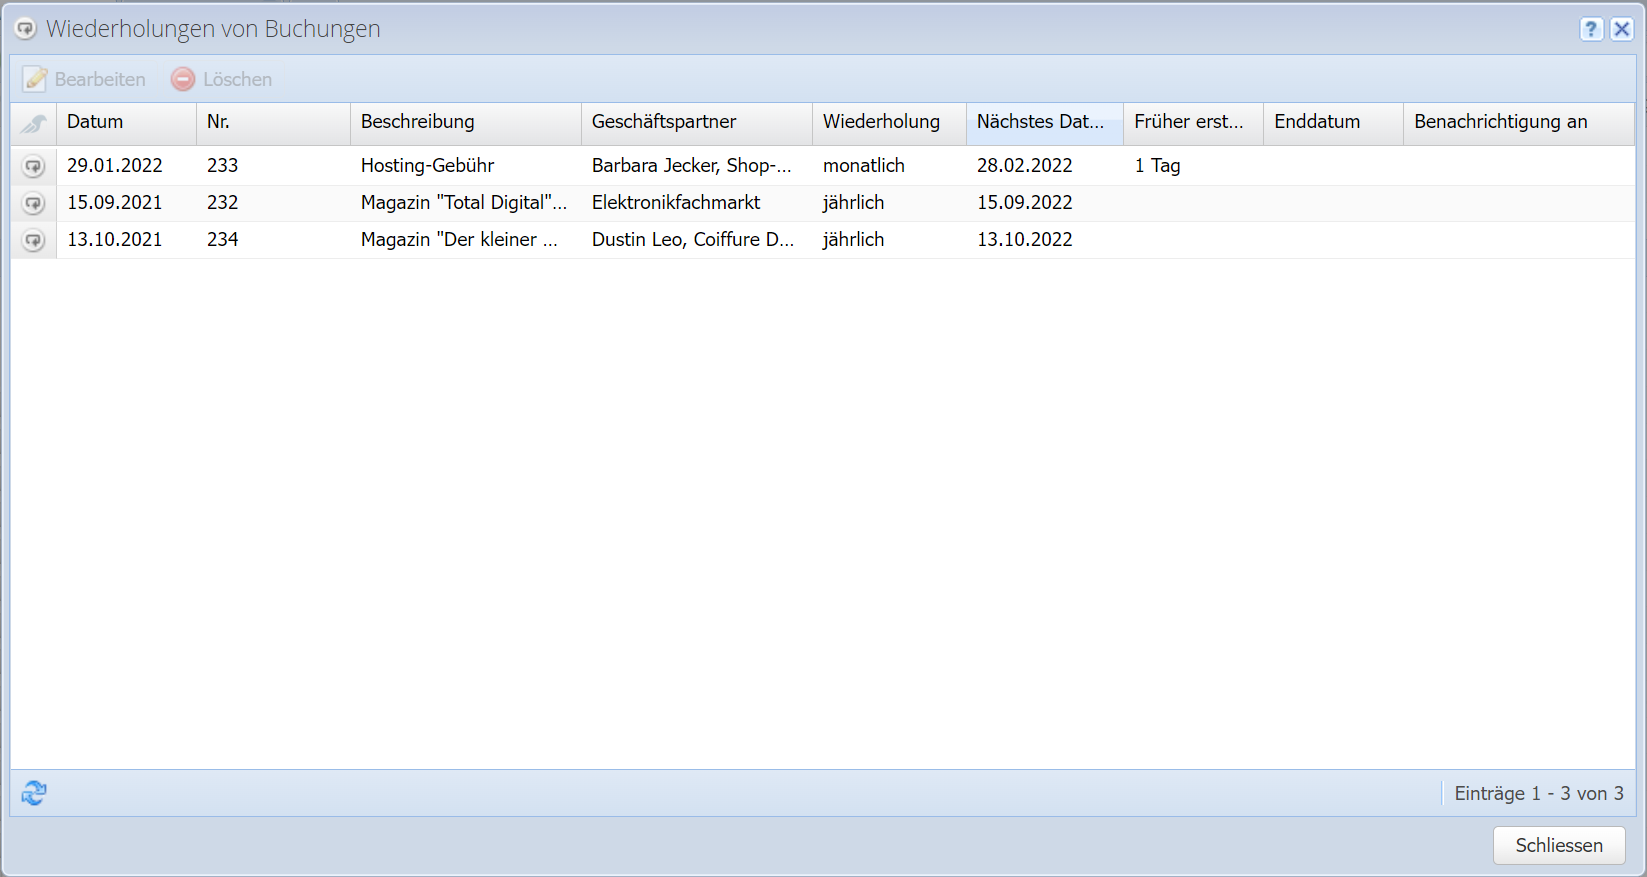The height and width of the screenshot is (877, 1647).
Task: Click the pin icon column header
Action: tap(34, 123)
